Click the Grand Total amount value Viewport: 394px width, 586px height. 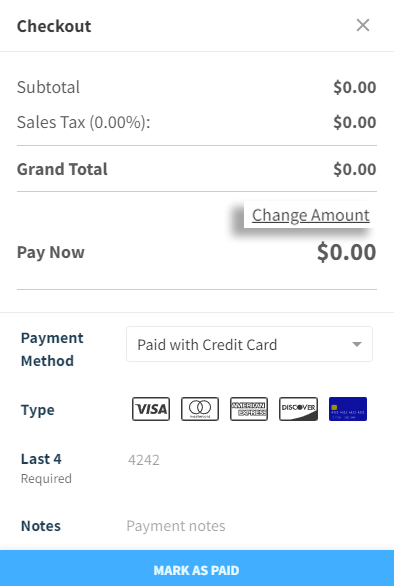pos(355,169)
